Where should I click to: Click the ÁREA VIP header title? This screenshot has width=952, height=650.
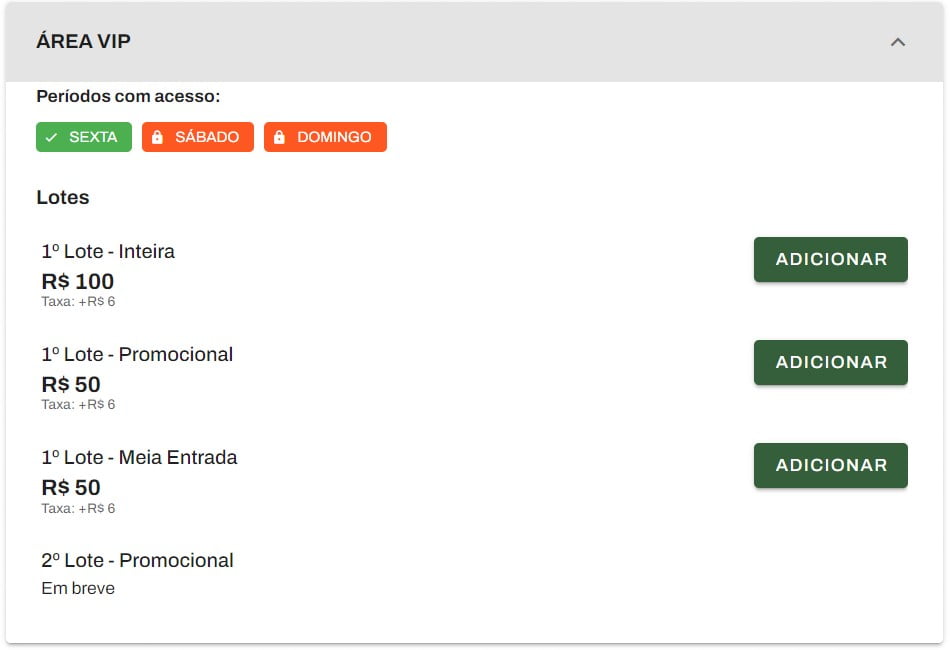click(x=83, y=41)
